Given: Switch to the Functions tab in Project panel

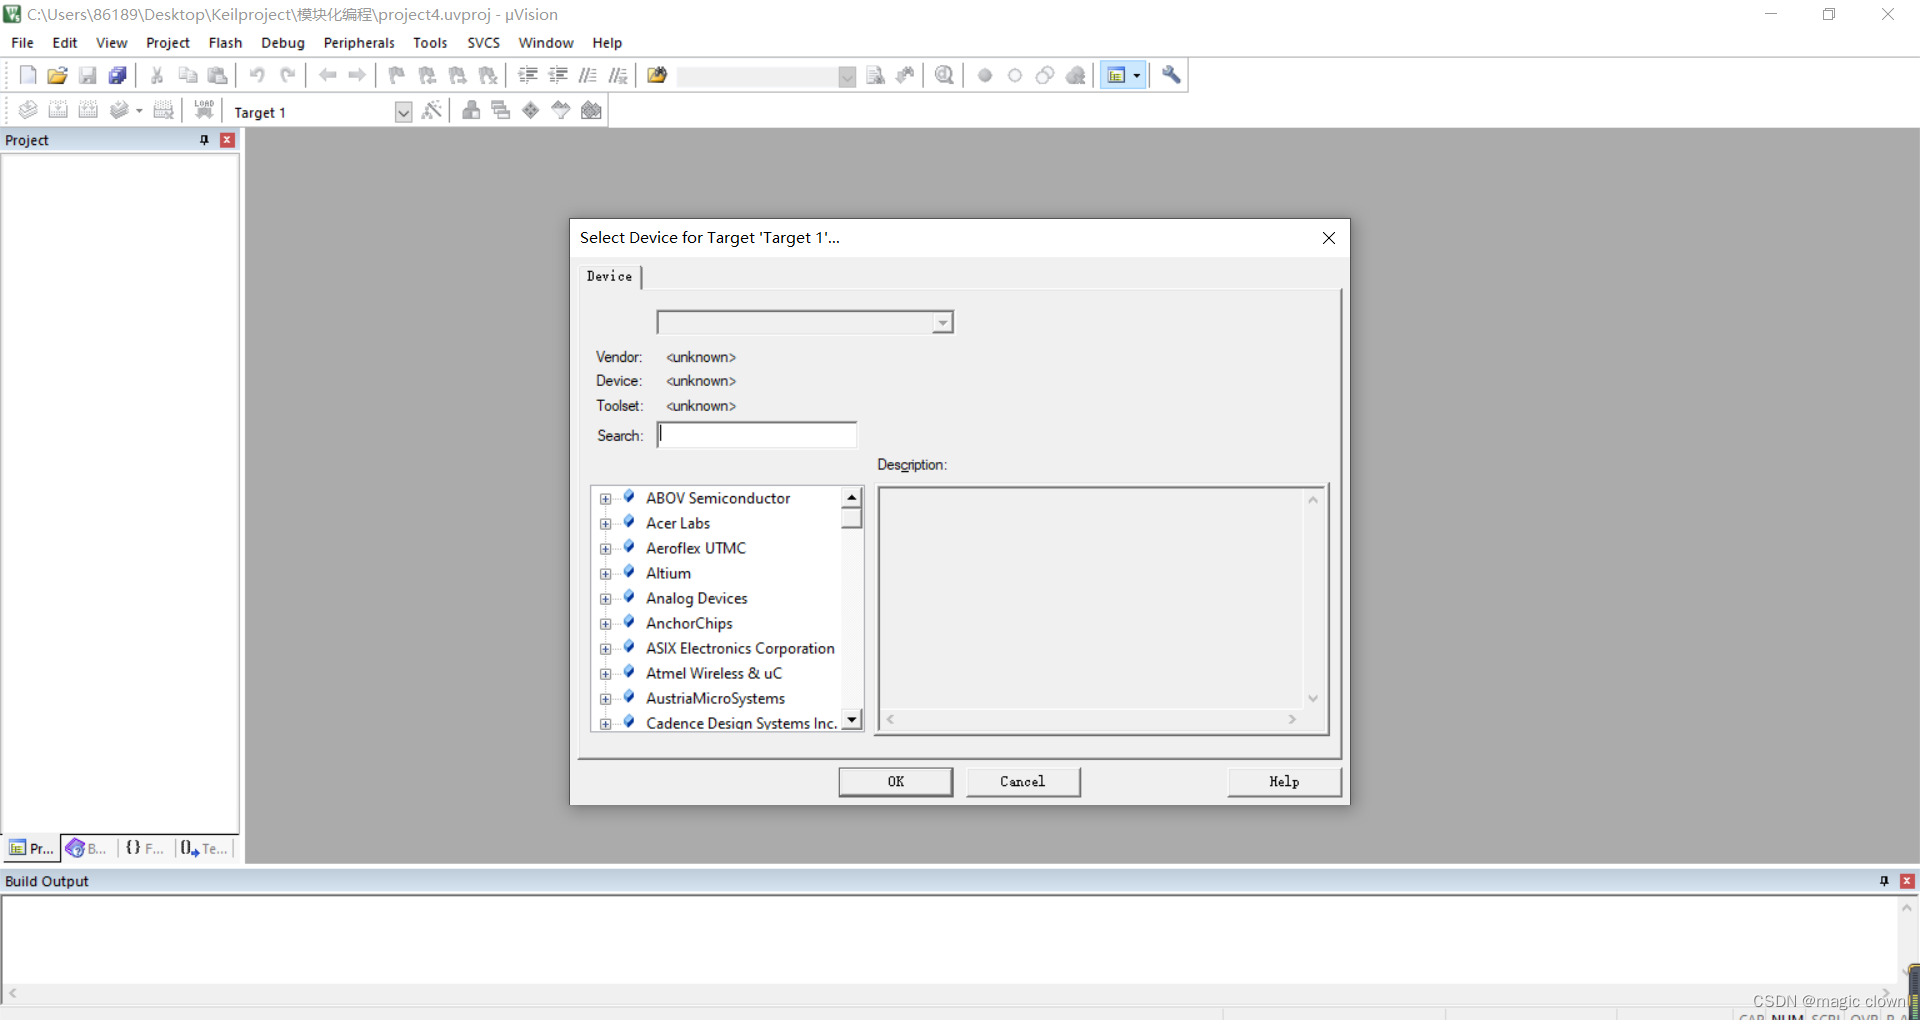Looking at the screenshot, I should (145, 848).
